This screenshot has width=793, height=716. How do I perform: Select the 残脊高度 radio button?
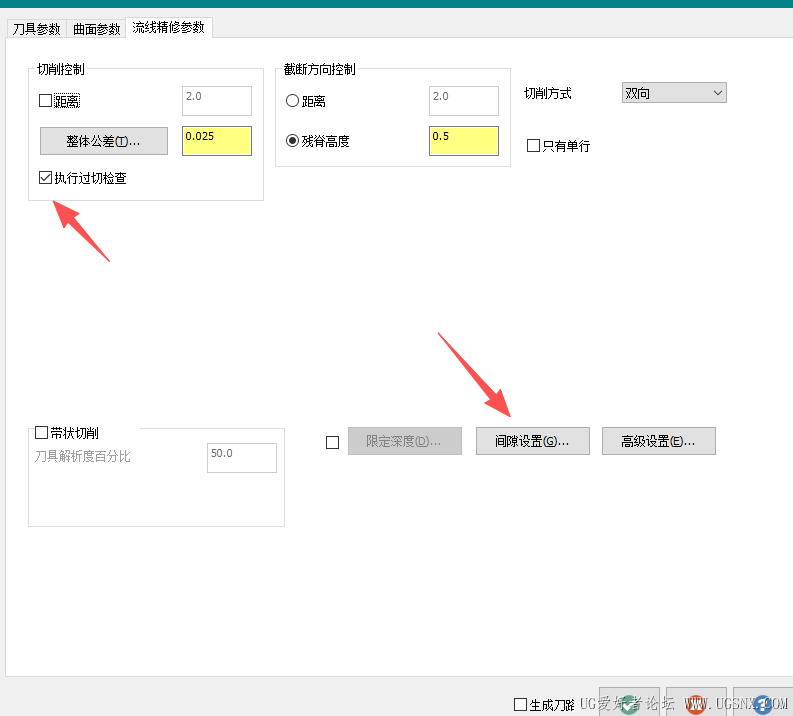pyautogui.click(x=292, y=141)
